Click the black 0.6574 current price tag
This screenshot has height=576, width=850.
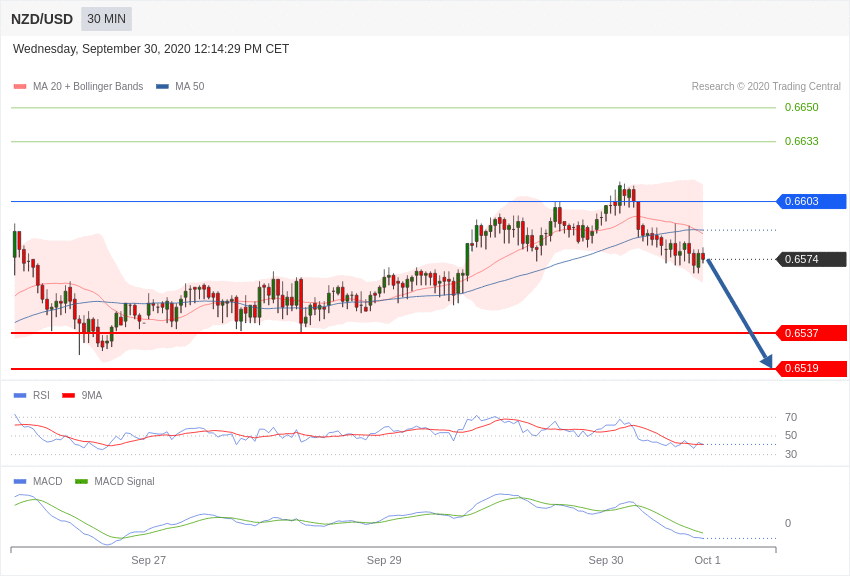point(812,259)
